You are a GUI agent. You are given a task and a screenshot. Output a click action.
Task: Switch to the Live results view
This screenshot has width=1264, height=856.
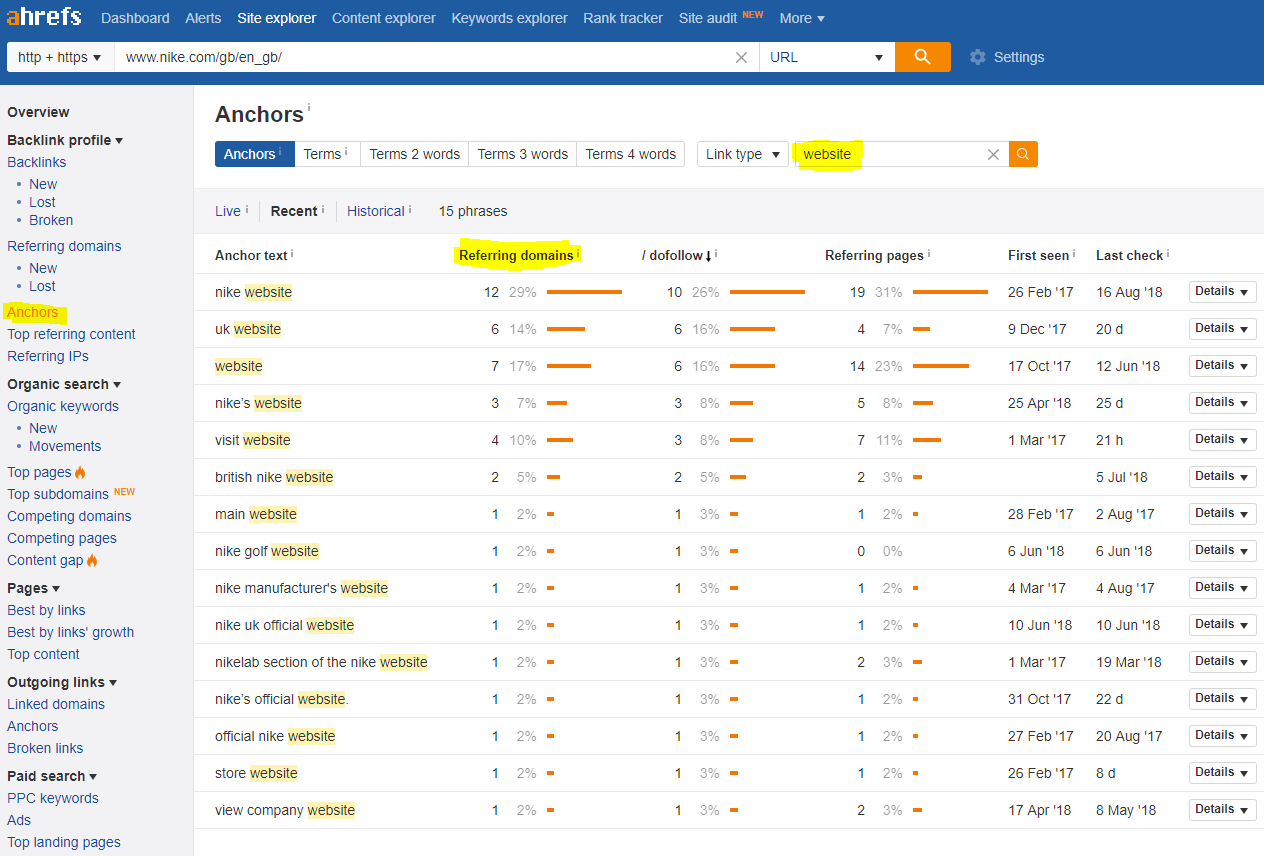(225, 211)
